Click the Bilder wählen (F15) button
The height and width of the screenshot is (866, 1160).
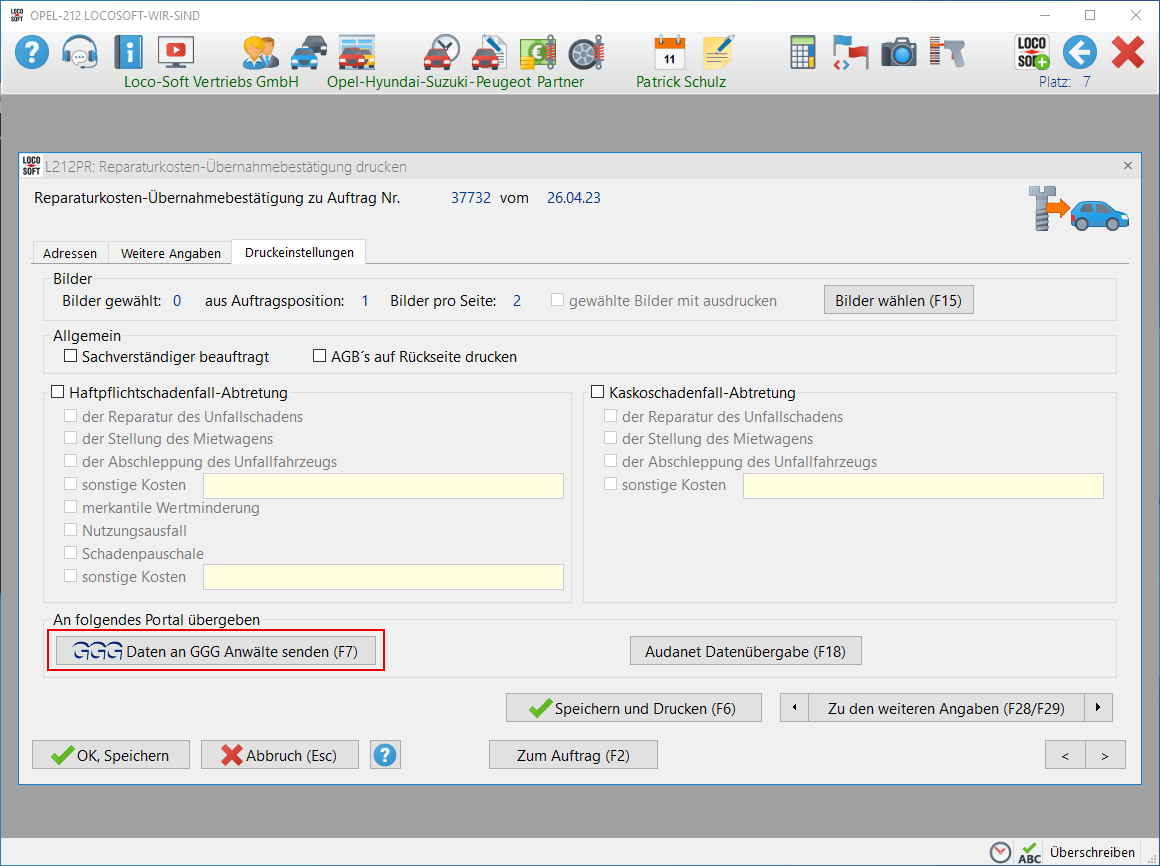pos(897,299)
